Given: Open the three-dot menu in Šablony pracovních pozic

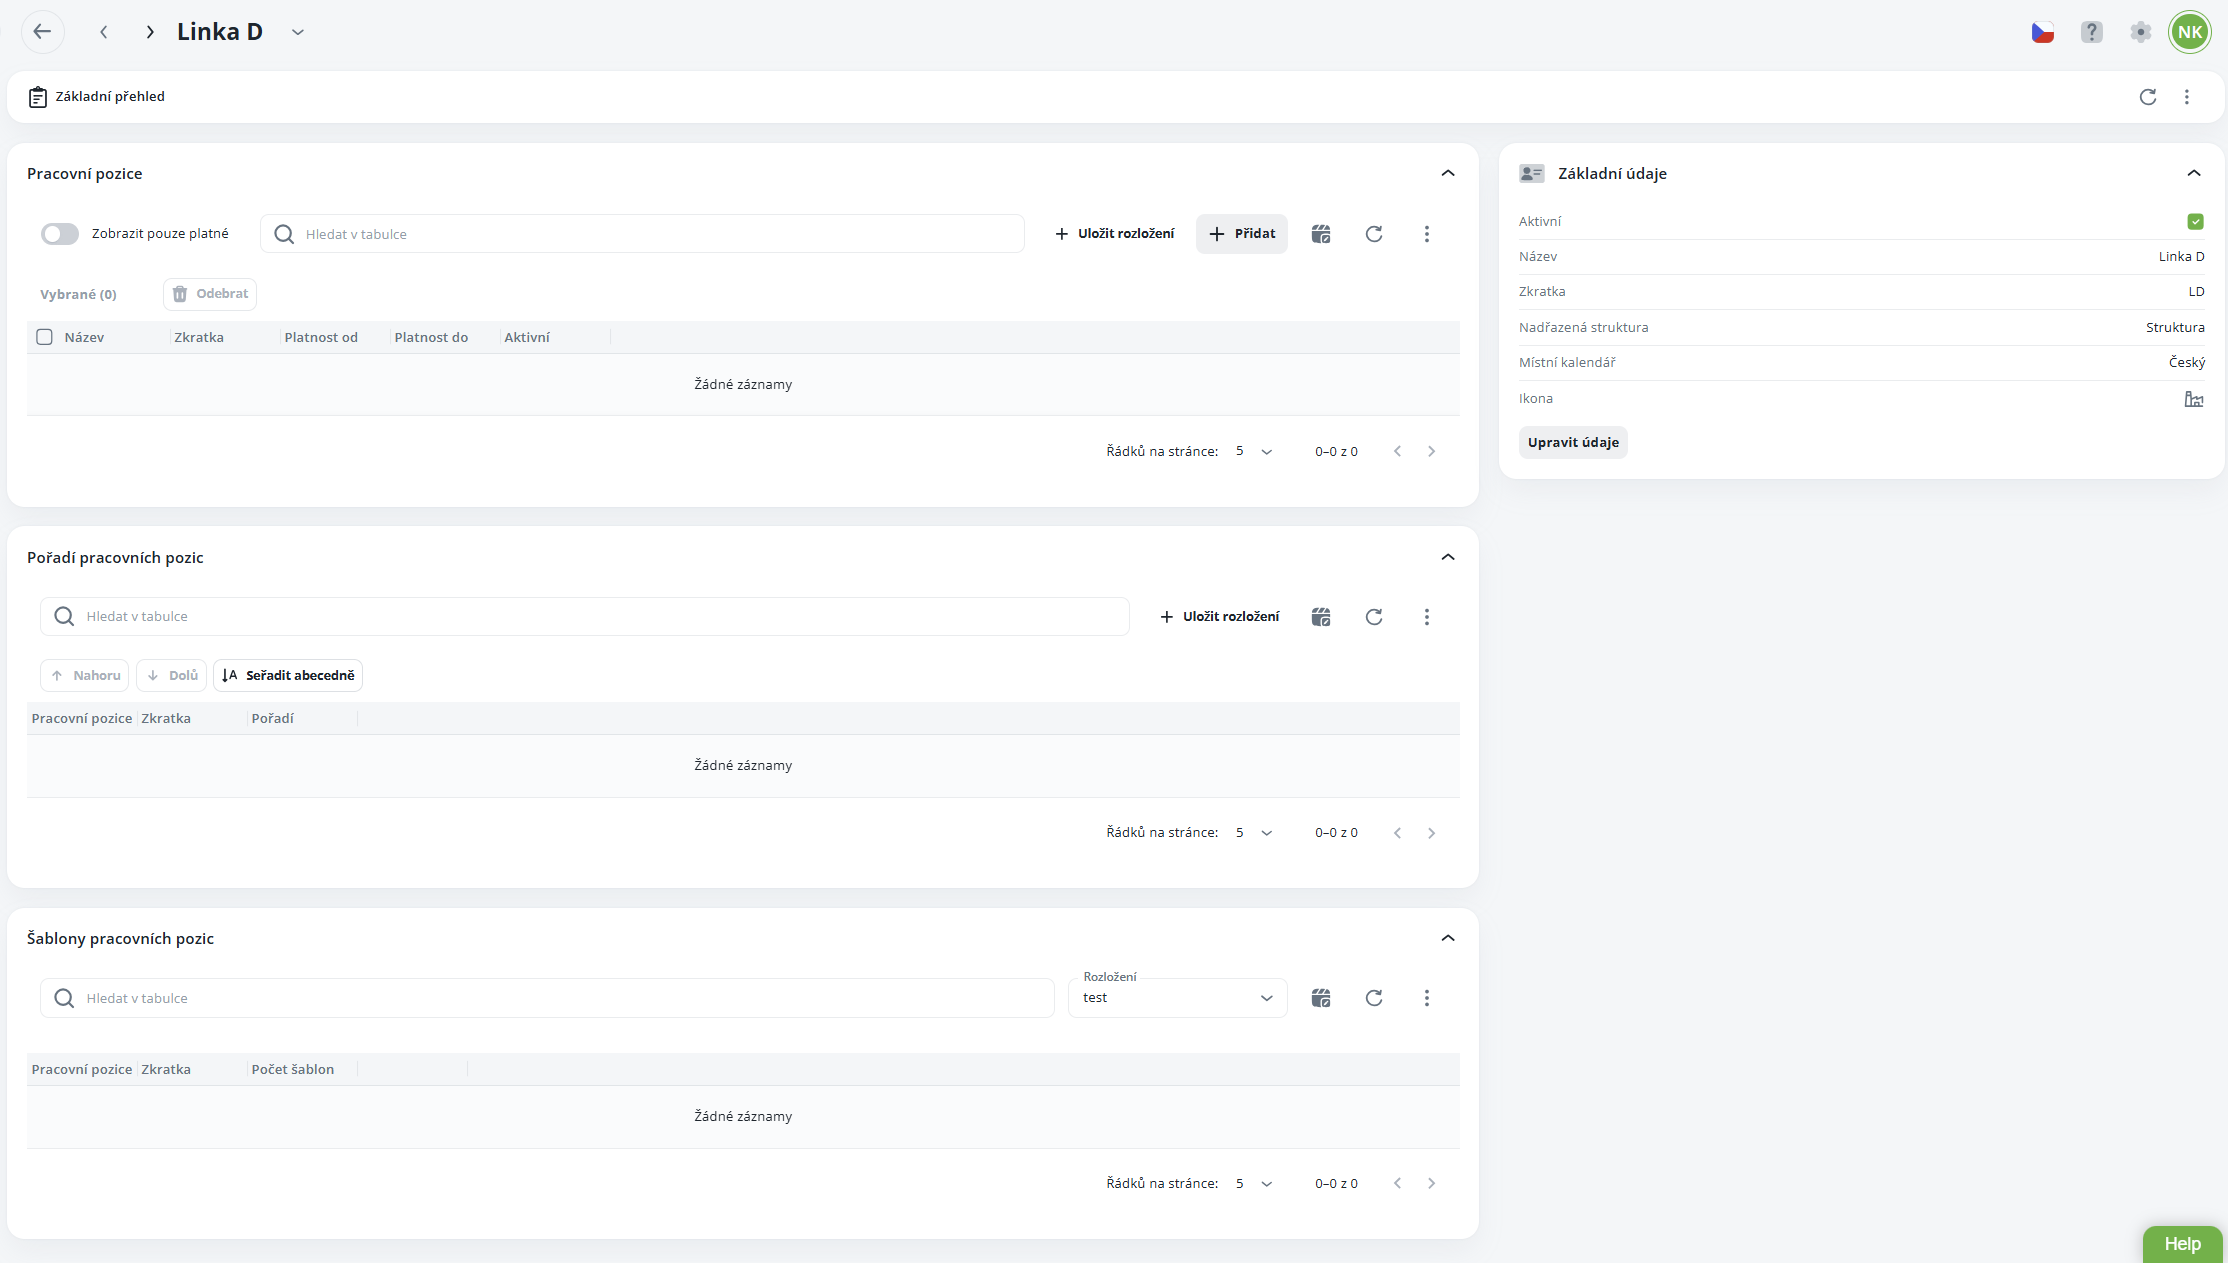Looking at the screenshot, I should click(x=1426, y=998).
